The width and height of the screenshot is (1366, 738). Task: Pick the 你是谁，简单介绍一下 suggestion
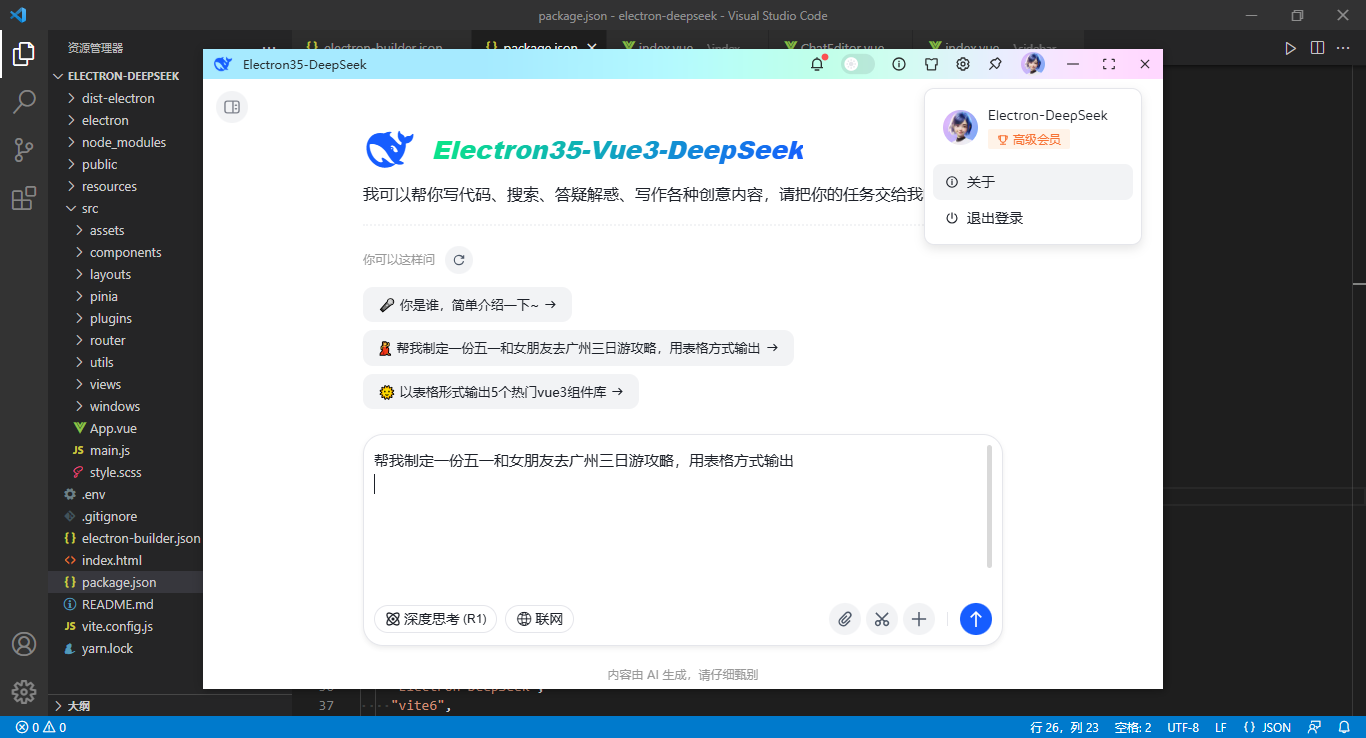coord(467,305)
